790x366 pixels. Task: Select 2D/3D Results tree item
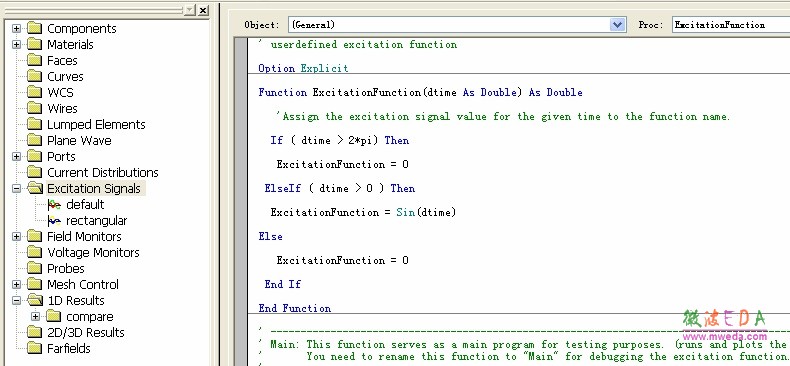(86, 333)
